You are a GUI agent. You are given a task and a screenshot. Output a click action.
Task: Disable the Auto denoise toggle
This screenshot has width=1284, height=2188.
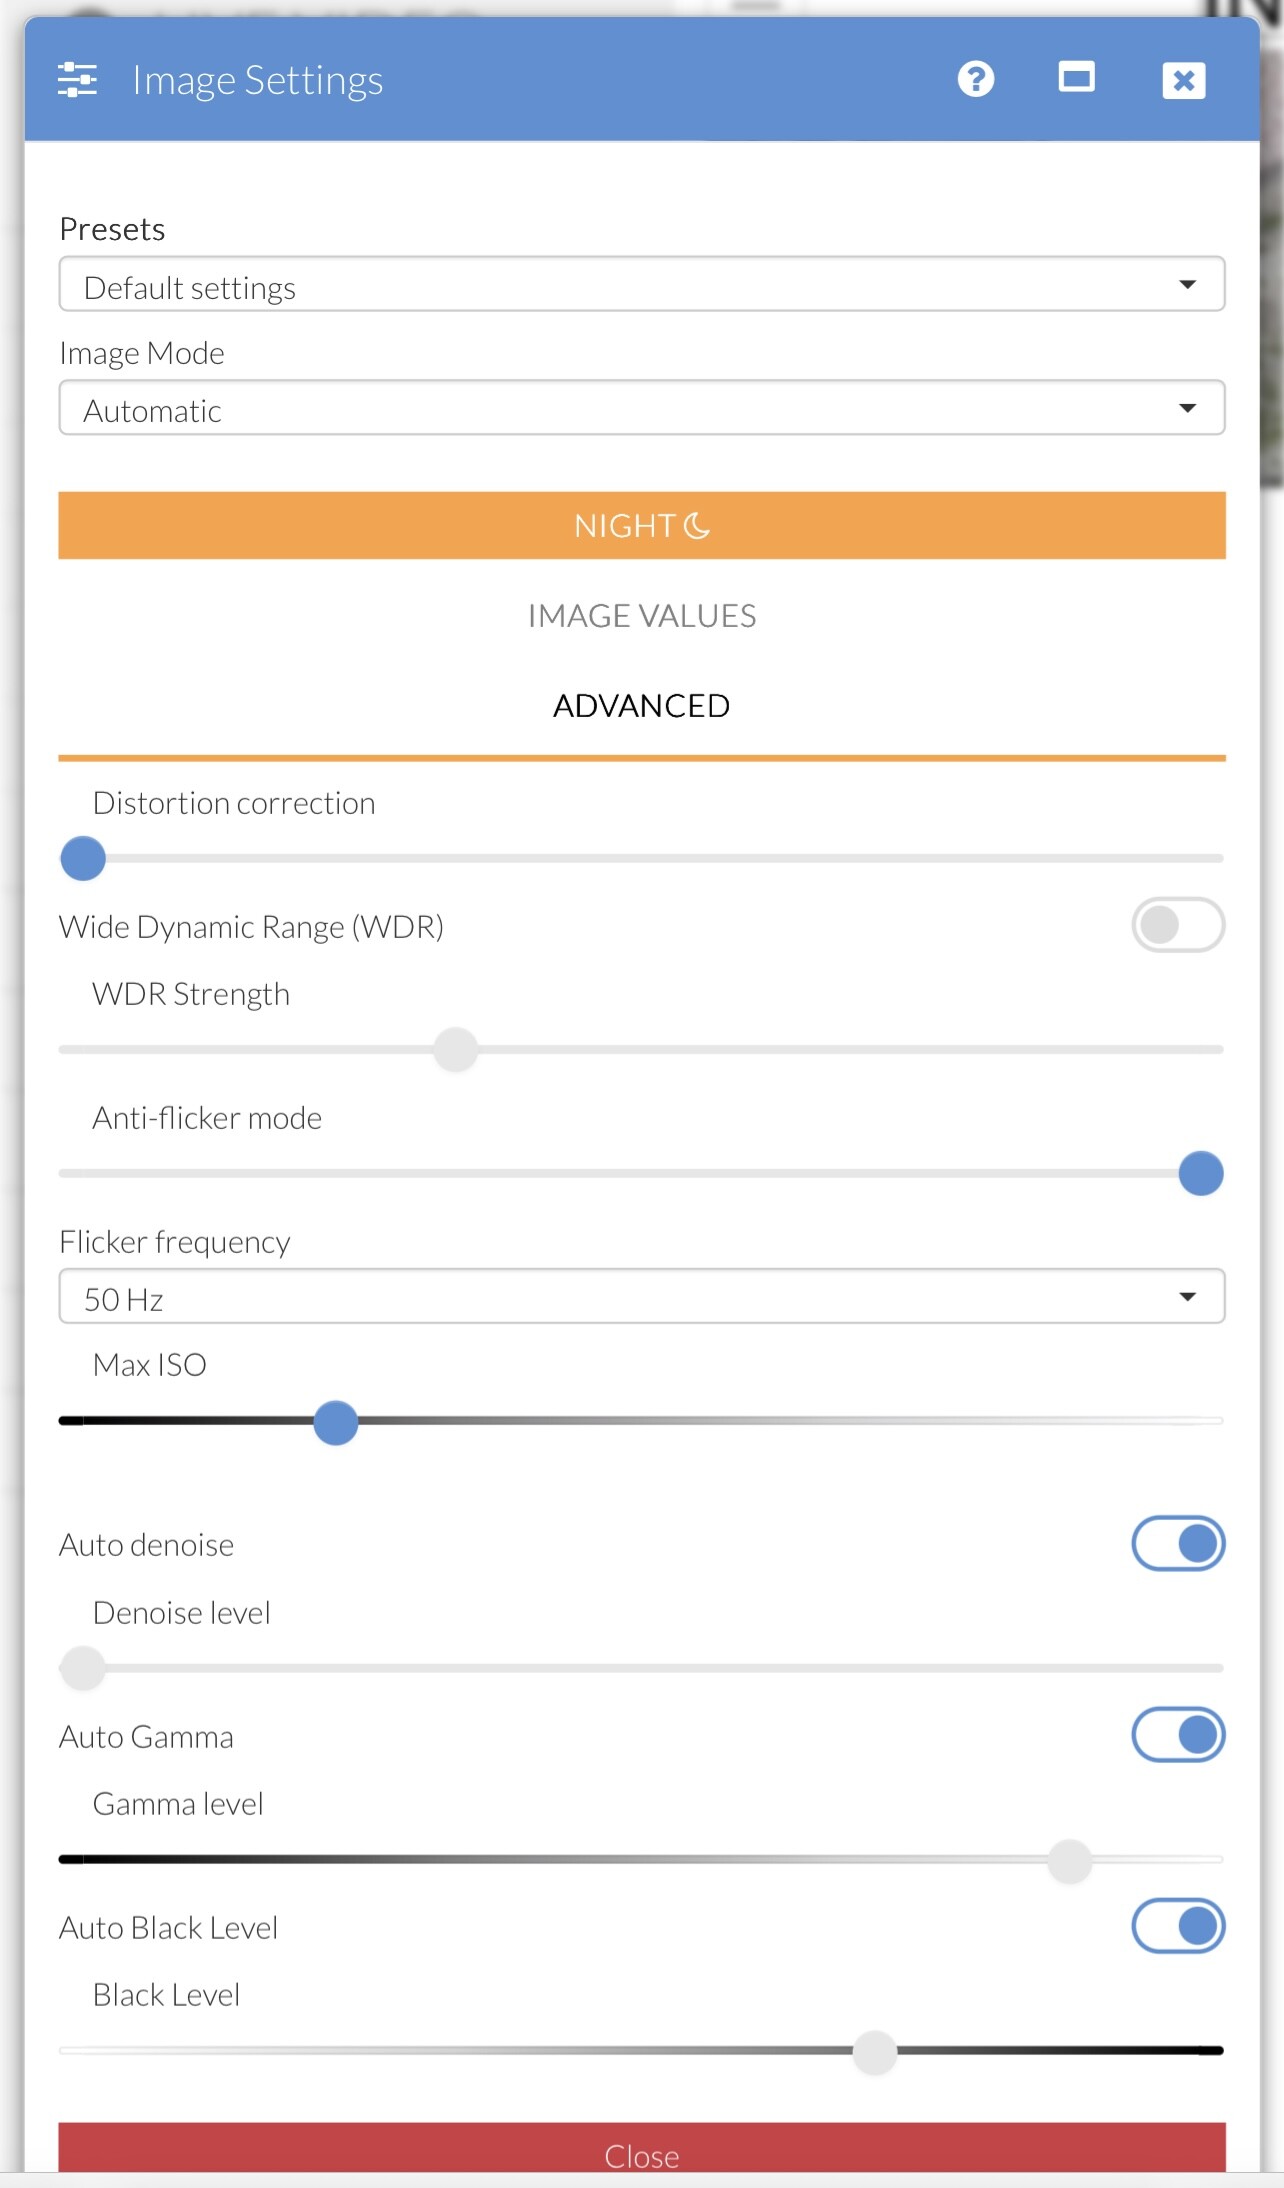(x=1178, y=1543)
